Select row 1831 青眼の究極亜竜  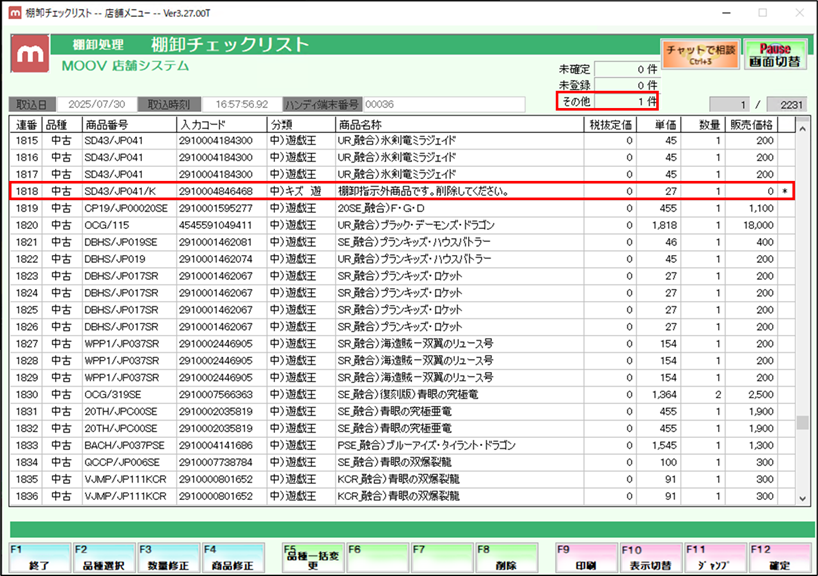coord(402,411)
